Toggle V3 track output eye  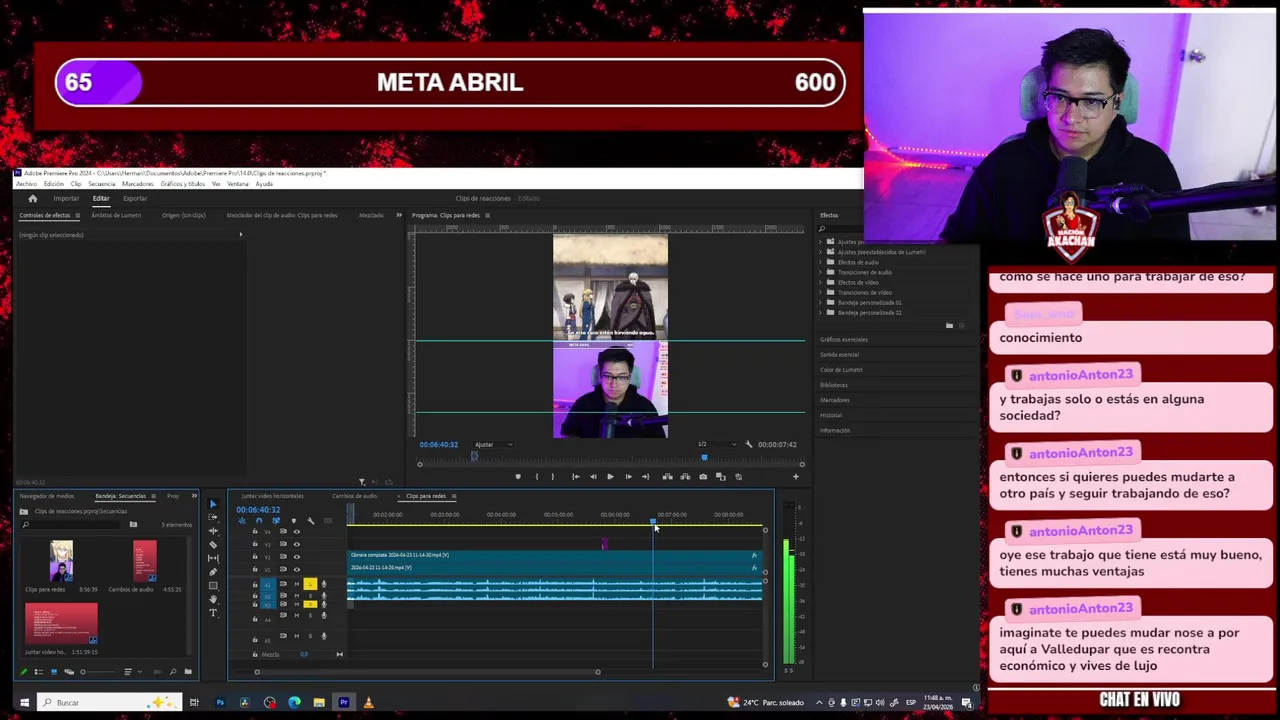296,544
